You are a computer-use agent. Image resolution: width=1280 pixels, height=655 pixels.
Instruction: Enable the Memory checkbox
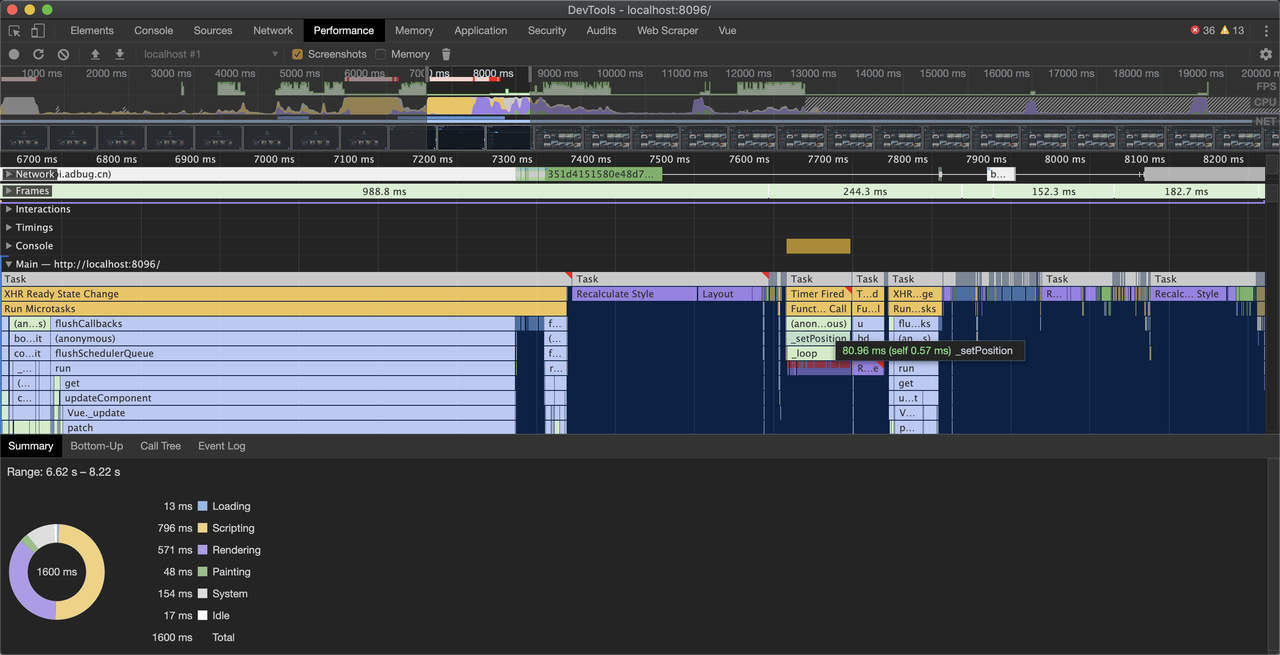point(381,54)
